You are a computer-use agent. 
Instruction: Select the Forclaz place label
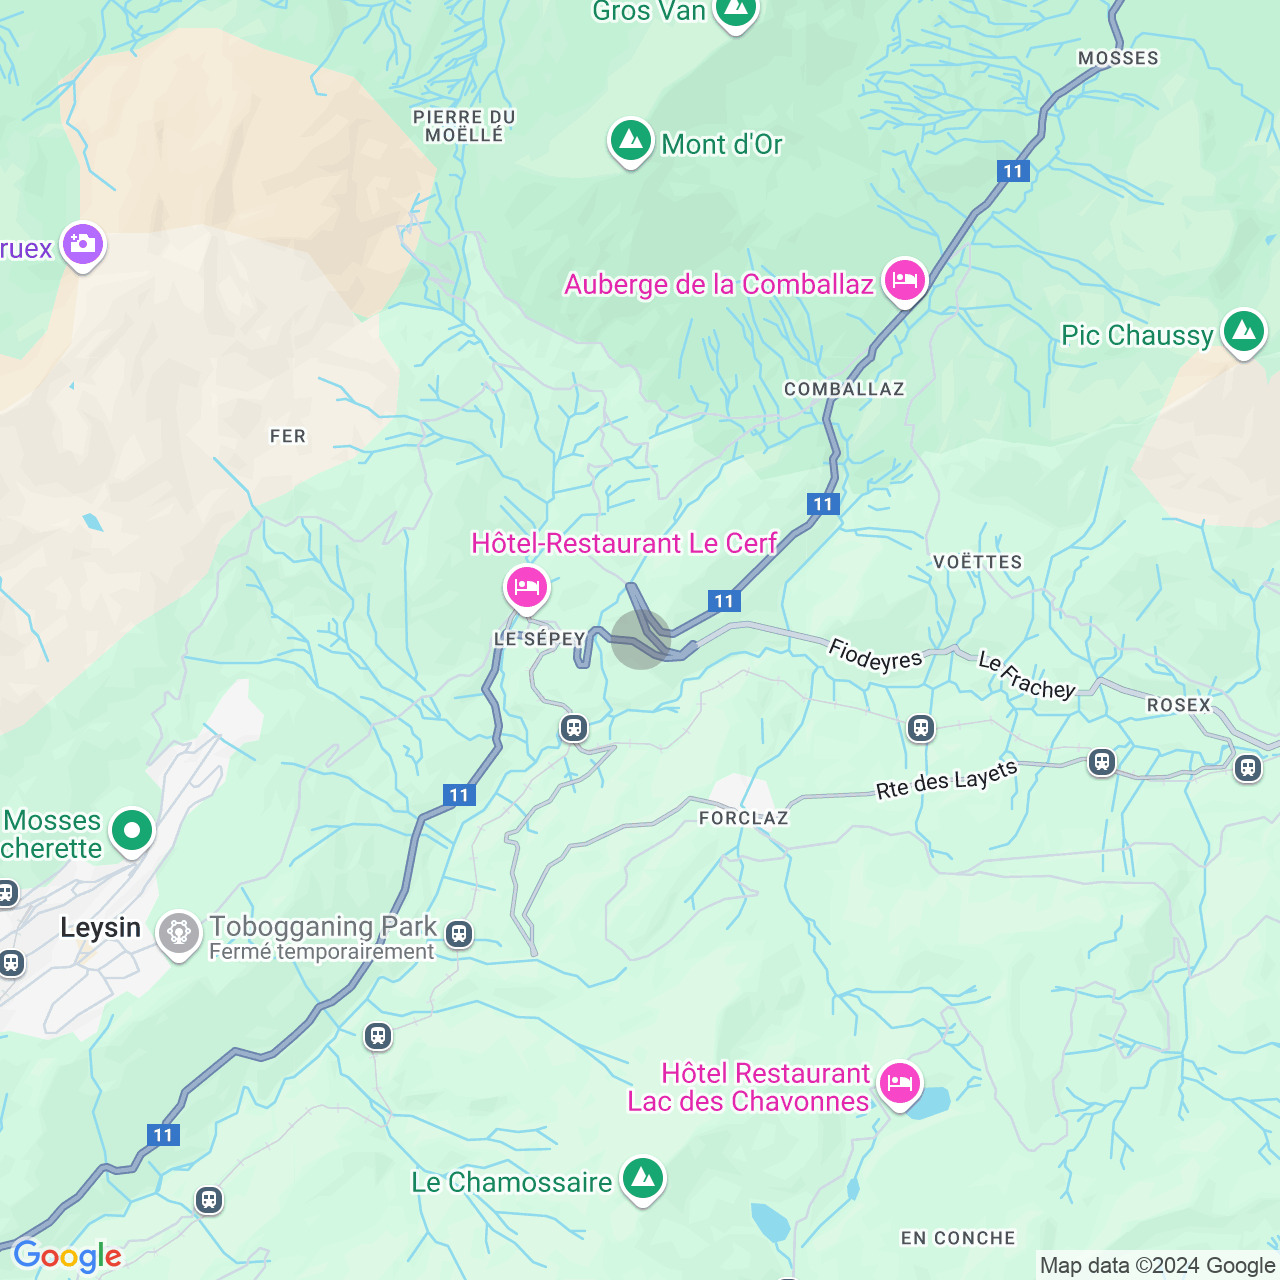tap(744, 818)
